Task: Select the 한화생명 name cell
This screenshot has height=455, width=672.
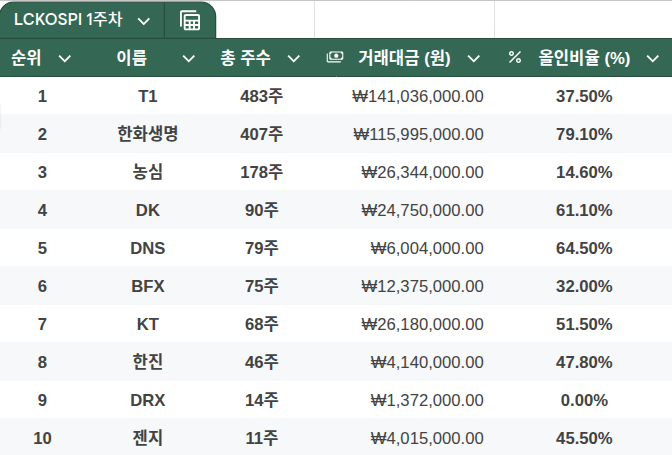Action: [x=147, y=134]
